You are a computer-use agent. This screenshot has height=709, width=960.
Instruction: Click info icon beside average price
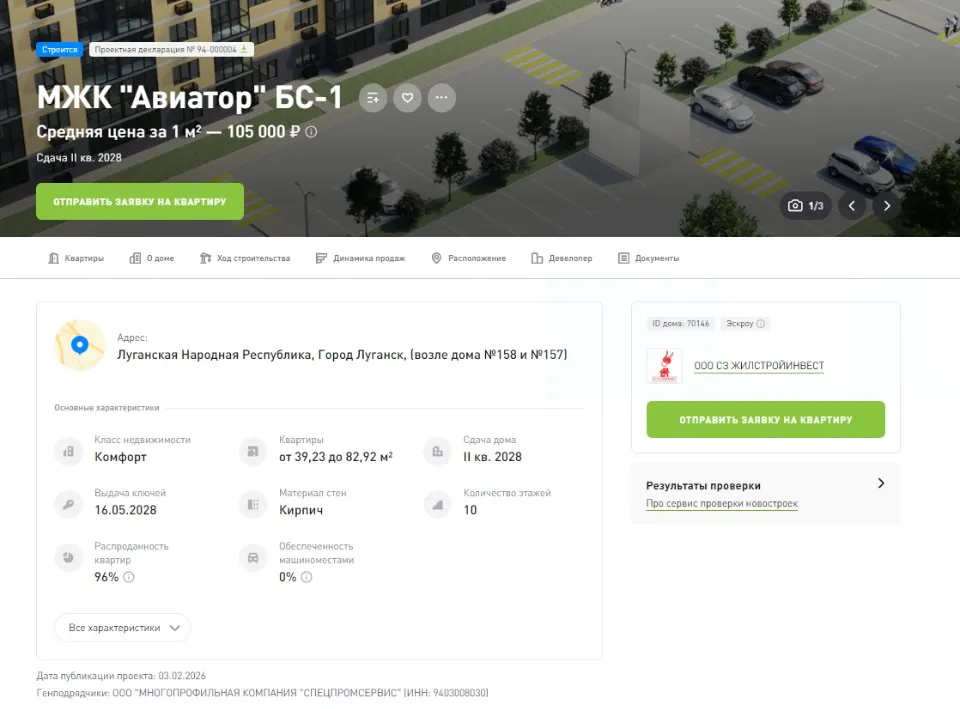(311, 132)
